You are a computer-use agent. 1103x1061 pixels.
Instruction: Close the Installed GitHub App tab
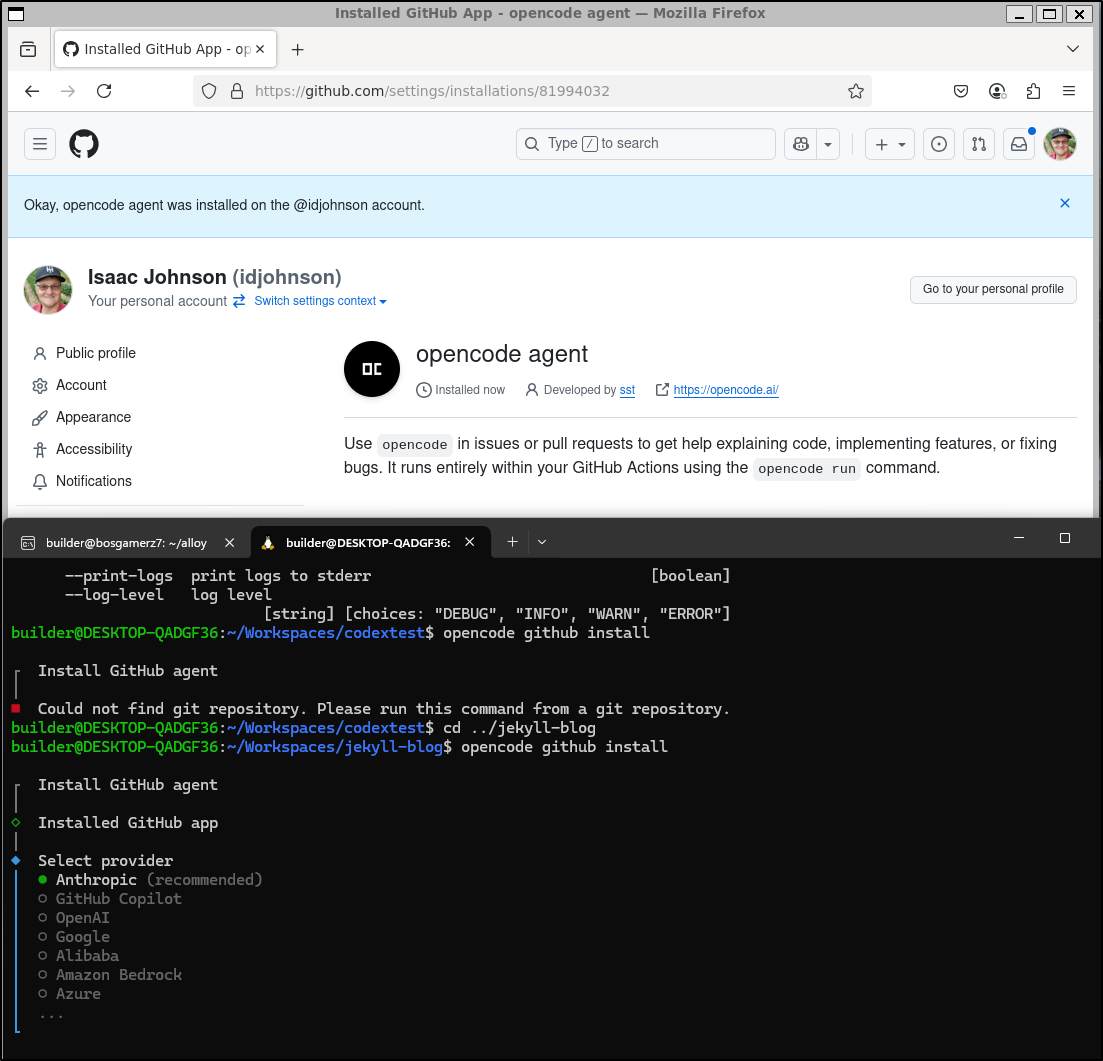[260, 49]
